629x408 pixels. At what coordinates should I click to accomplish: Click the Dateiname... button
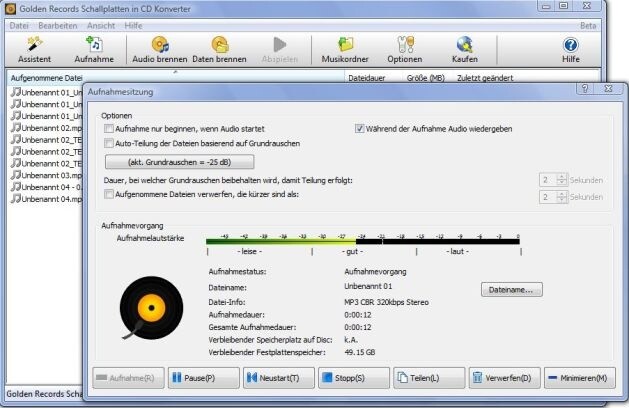click(x=511, y=290)
